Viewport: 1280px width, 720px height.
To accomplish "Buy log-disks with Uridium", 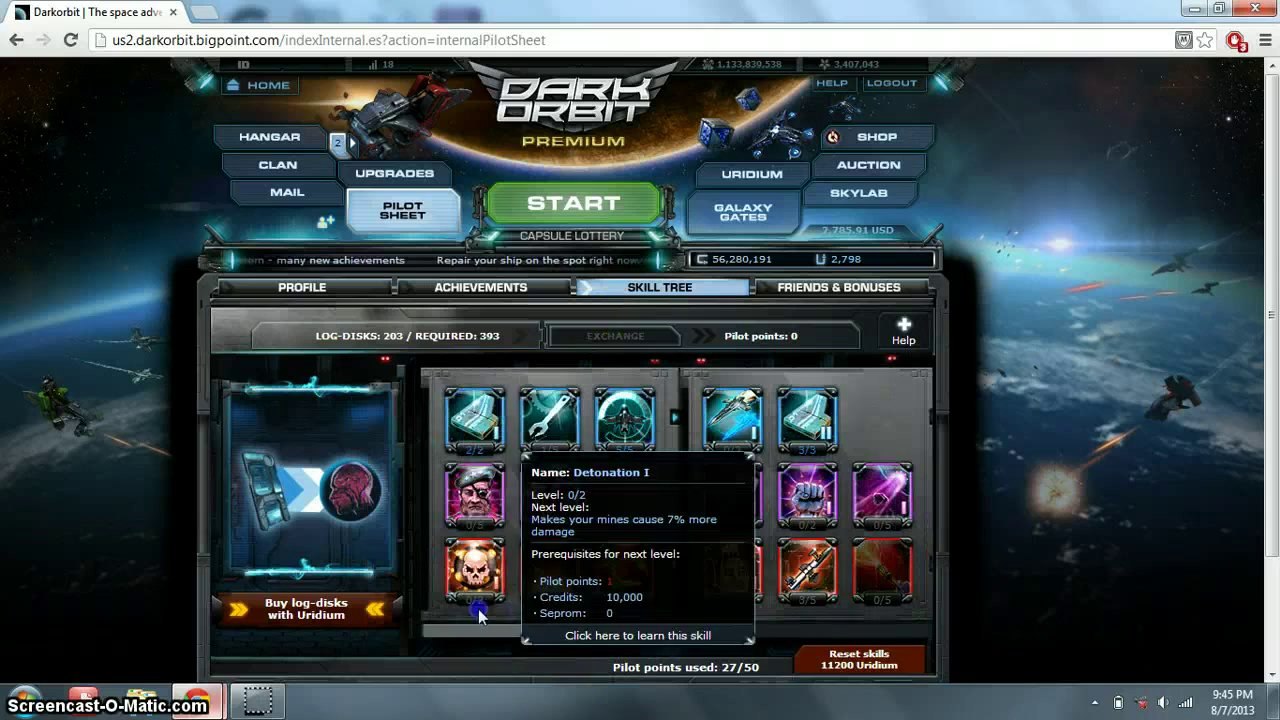I will pyautogui.click(x=306, y=609).
